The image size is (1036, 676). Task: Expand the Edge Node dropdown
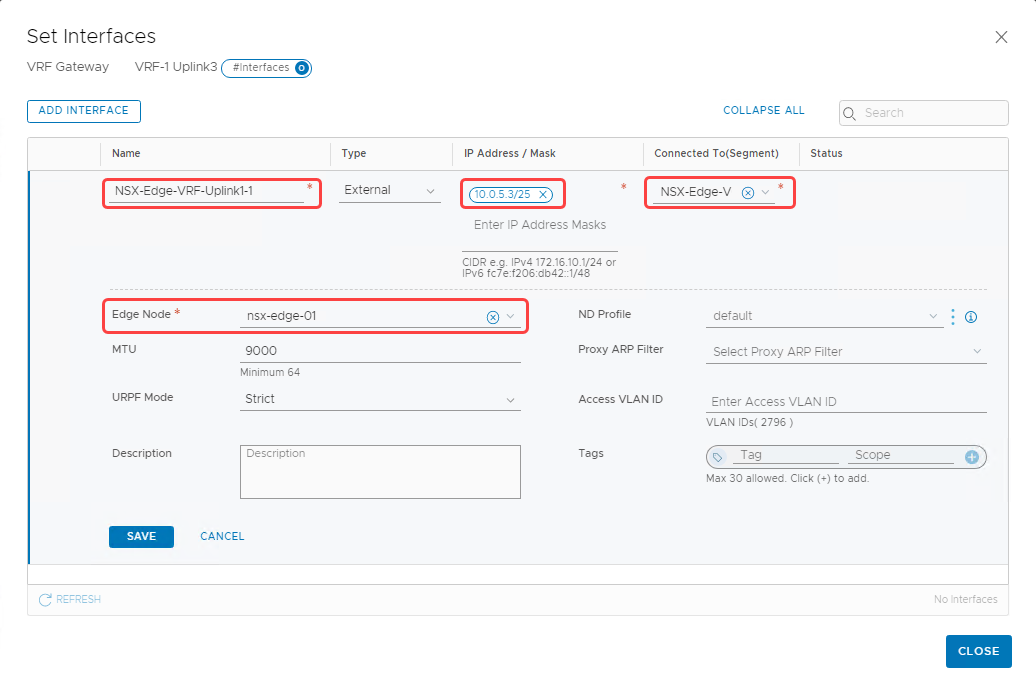[511, 317]
